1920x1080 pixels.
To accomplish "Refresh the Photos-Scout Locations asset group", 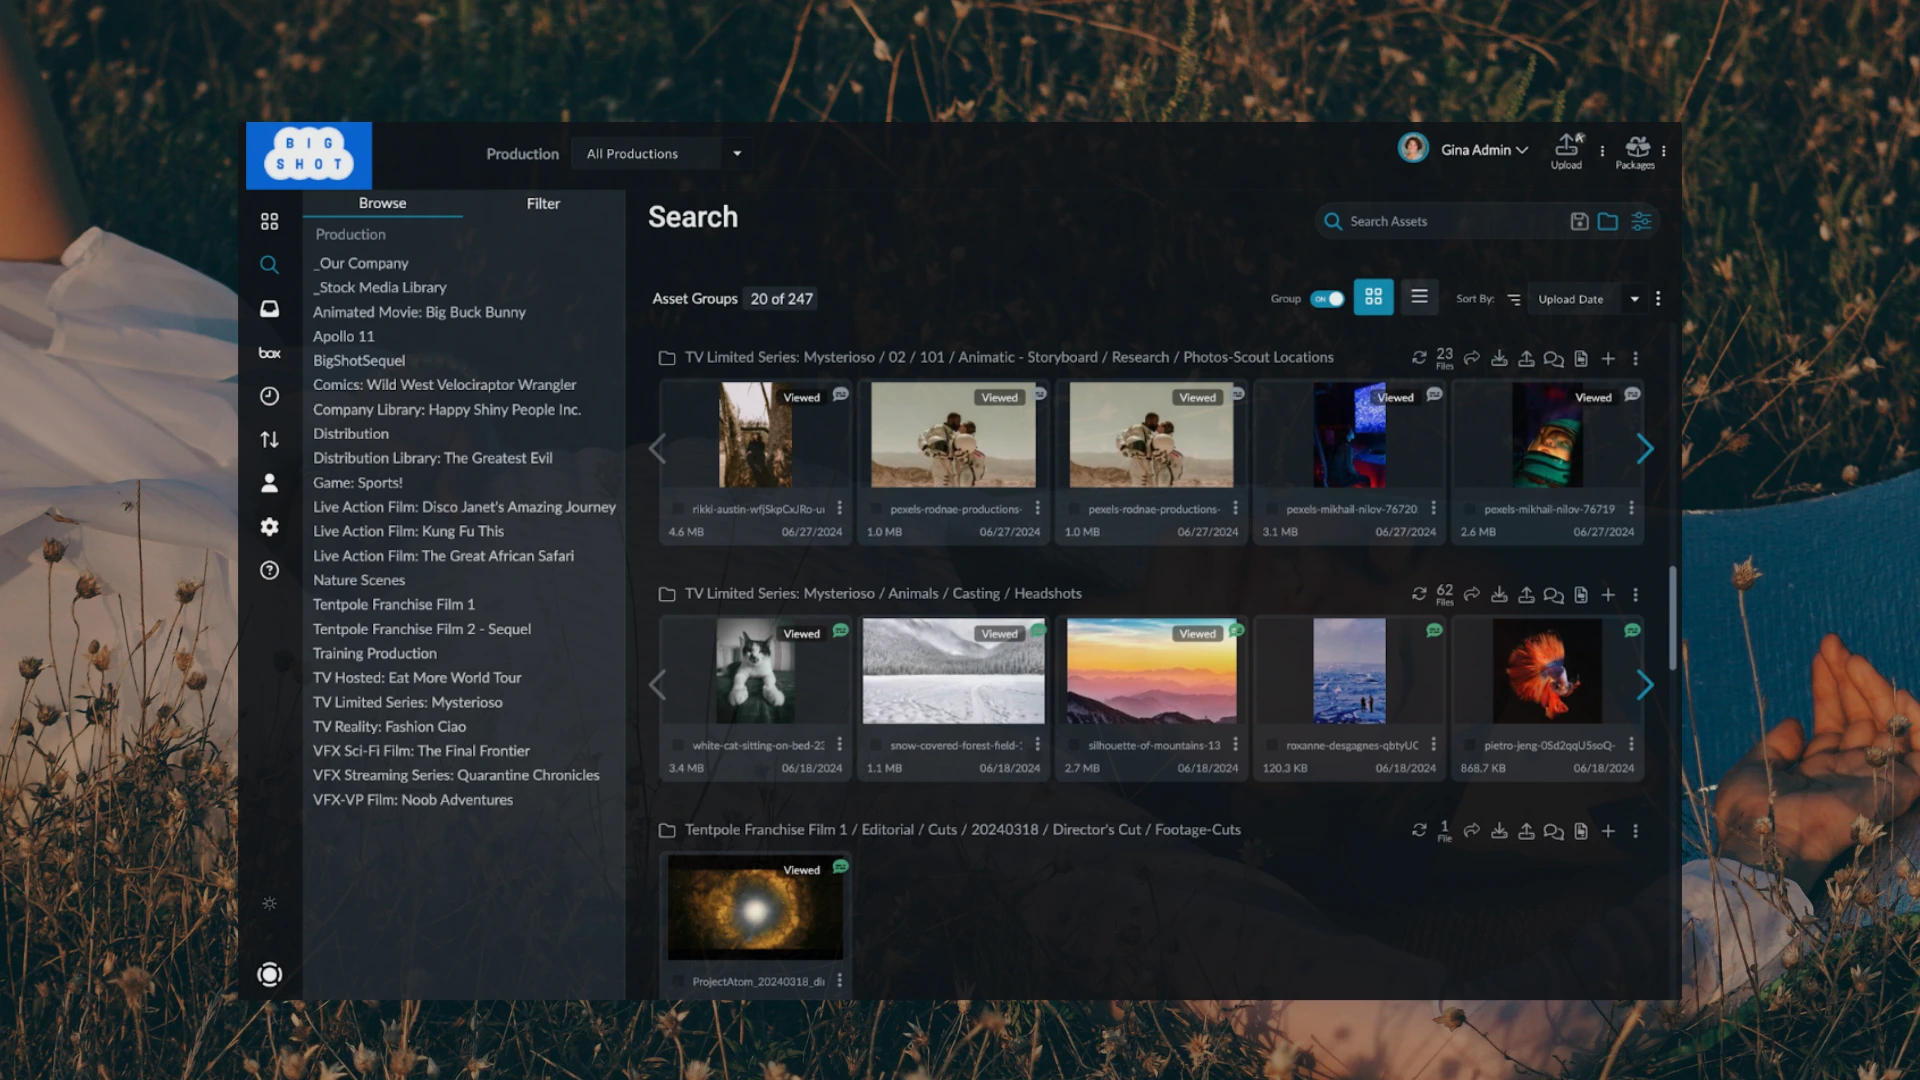I will tap(1419, 358).
